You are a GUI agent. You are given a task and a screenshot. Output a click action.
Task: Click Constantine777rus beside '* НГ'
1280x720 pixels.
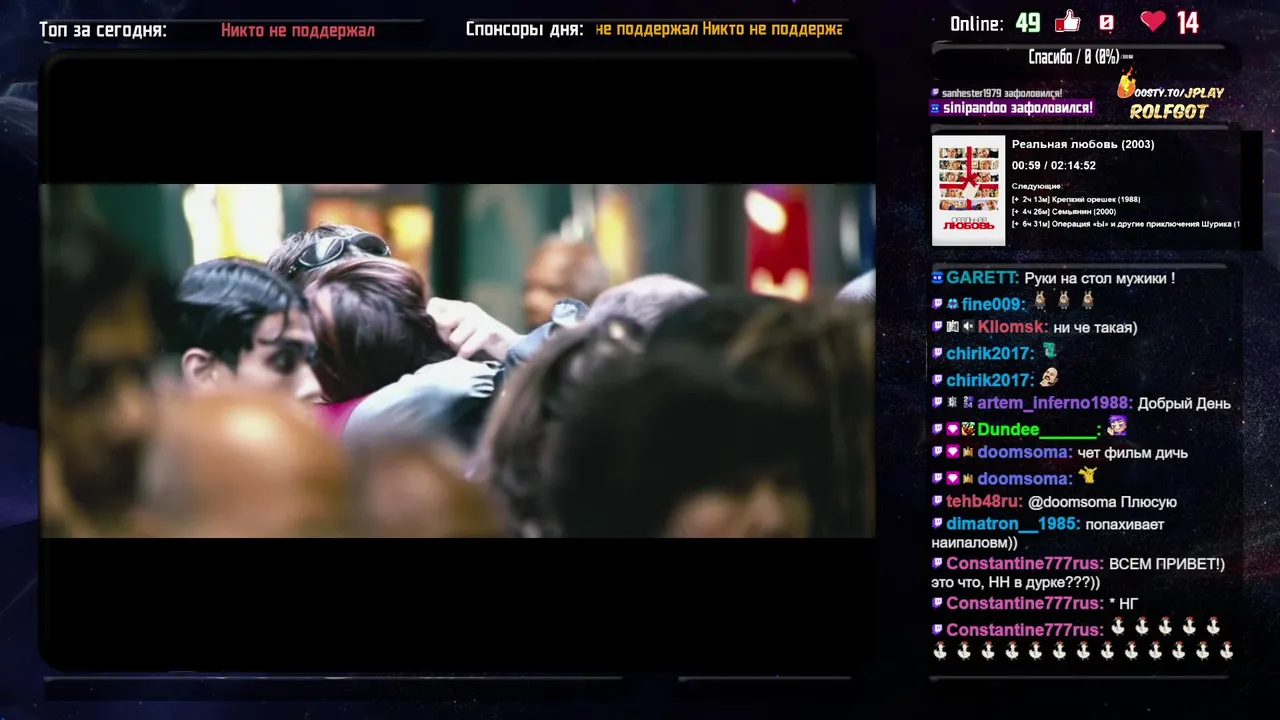(1025, 603)
